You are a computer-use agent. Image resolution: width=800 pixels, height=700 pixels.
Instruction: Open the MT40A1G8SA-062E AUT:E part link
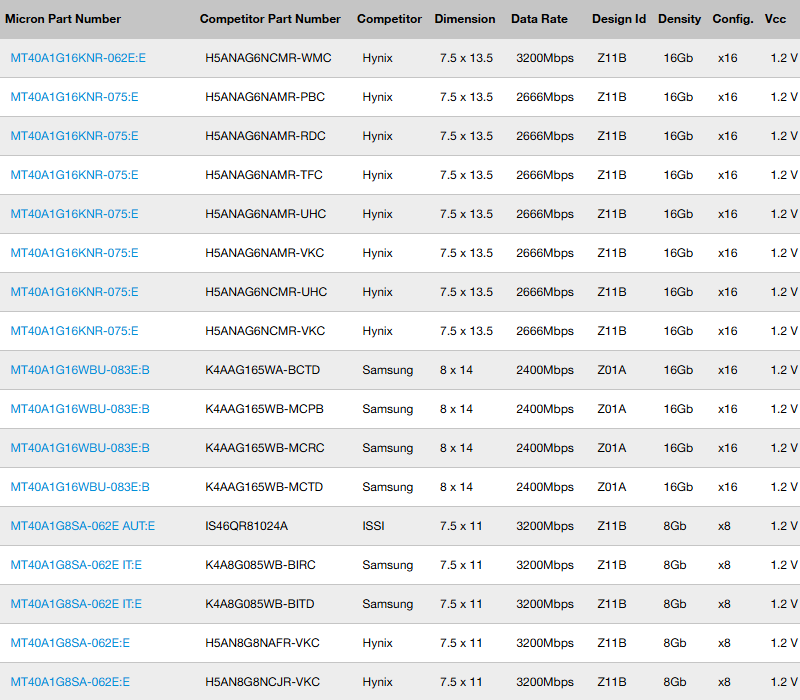click(83, 527)
